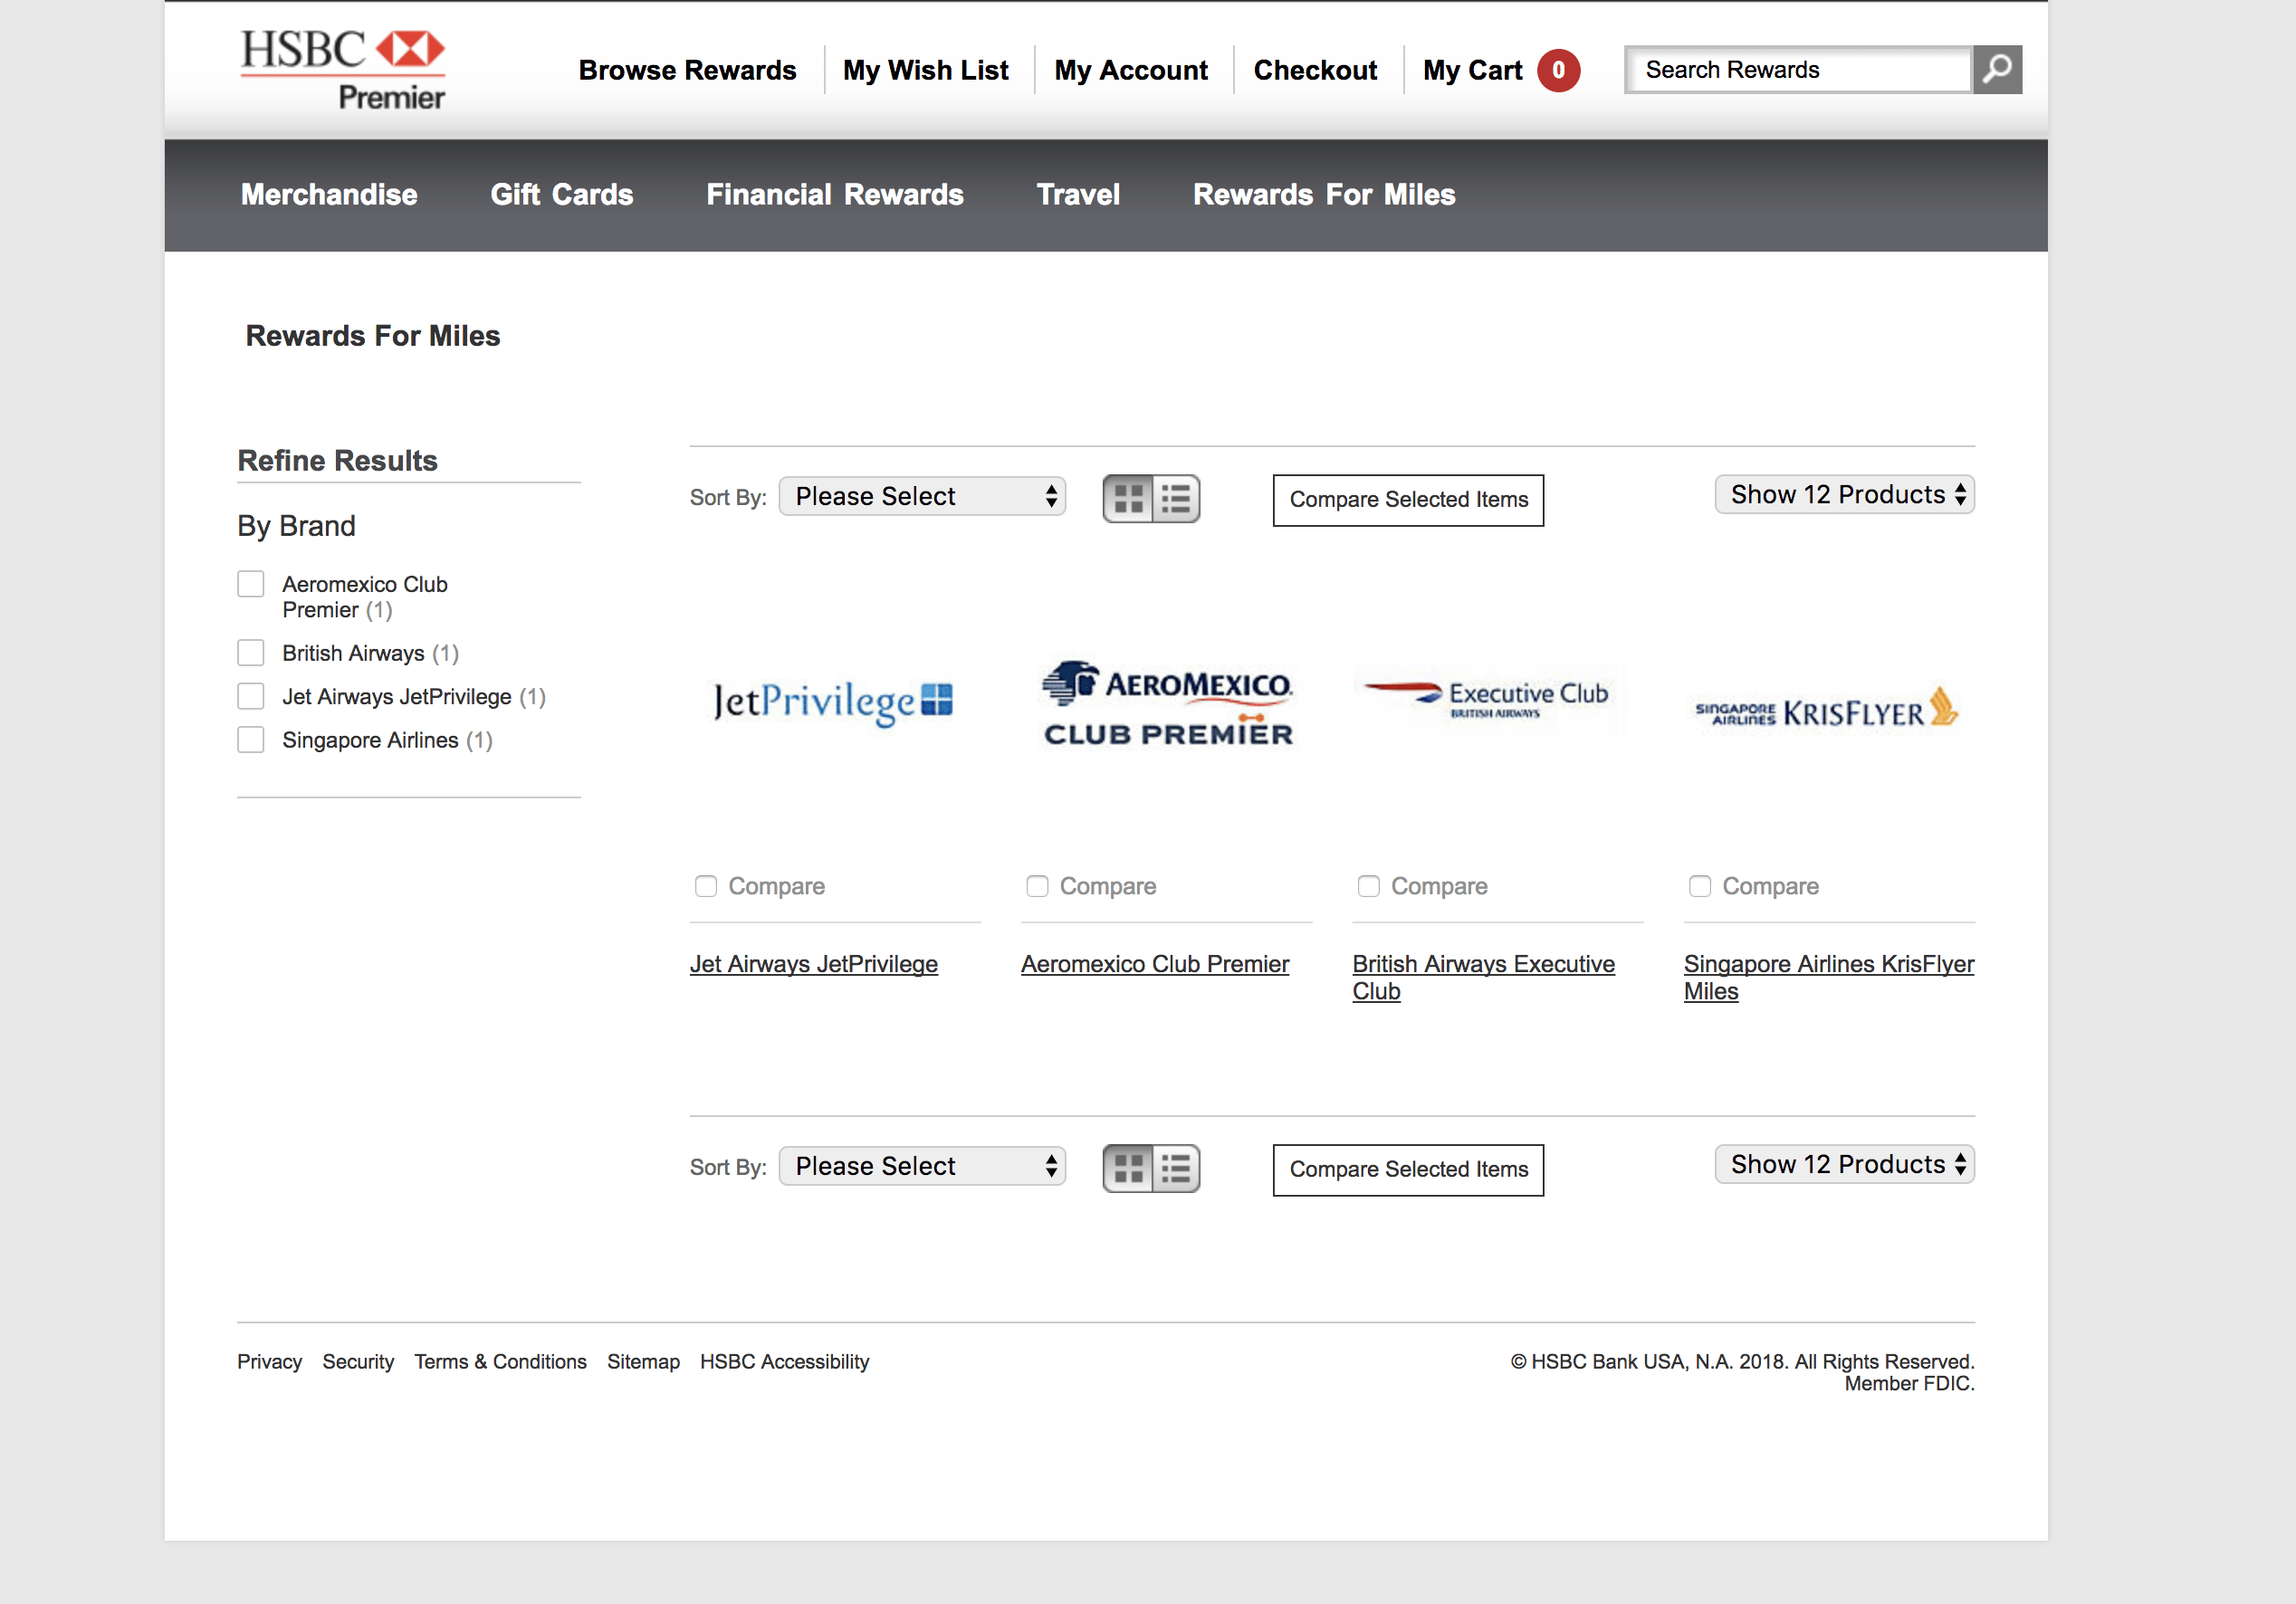Open the Terms & Conditions footer link

500,1362
